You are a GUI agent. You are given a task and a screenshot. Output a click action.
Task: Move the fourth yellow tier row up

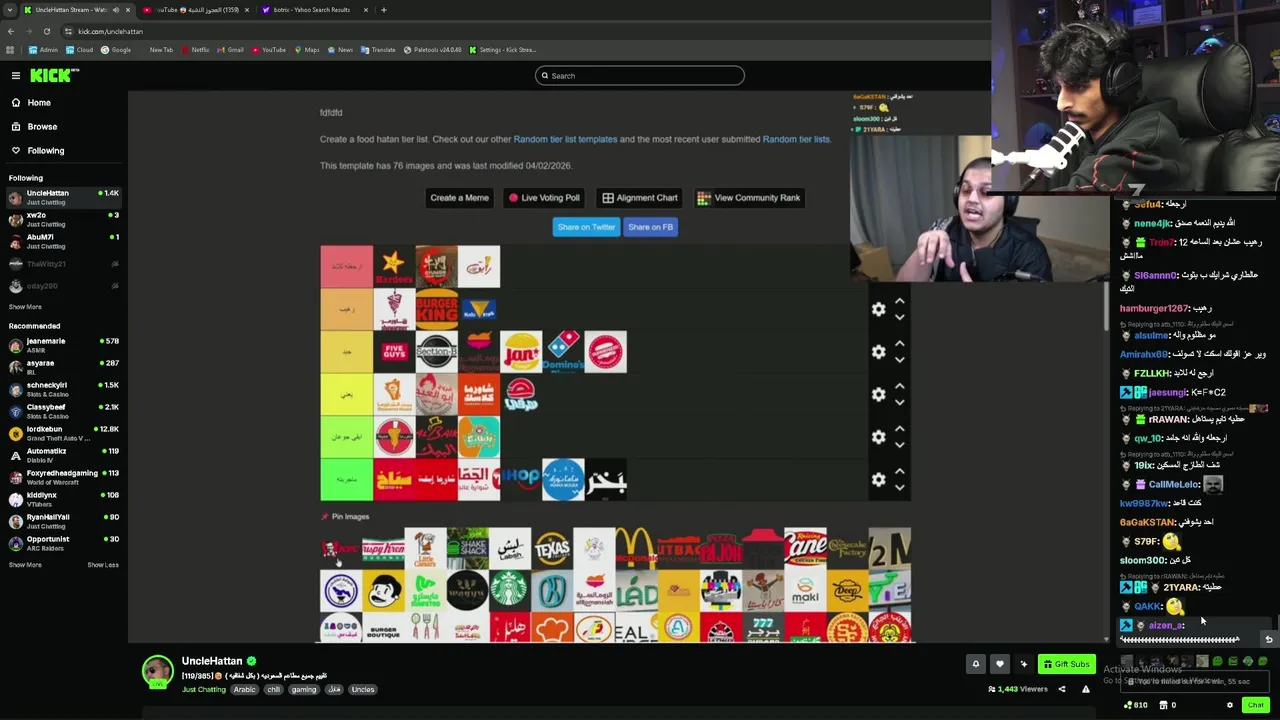899,386
